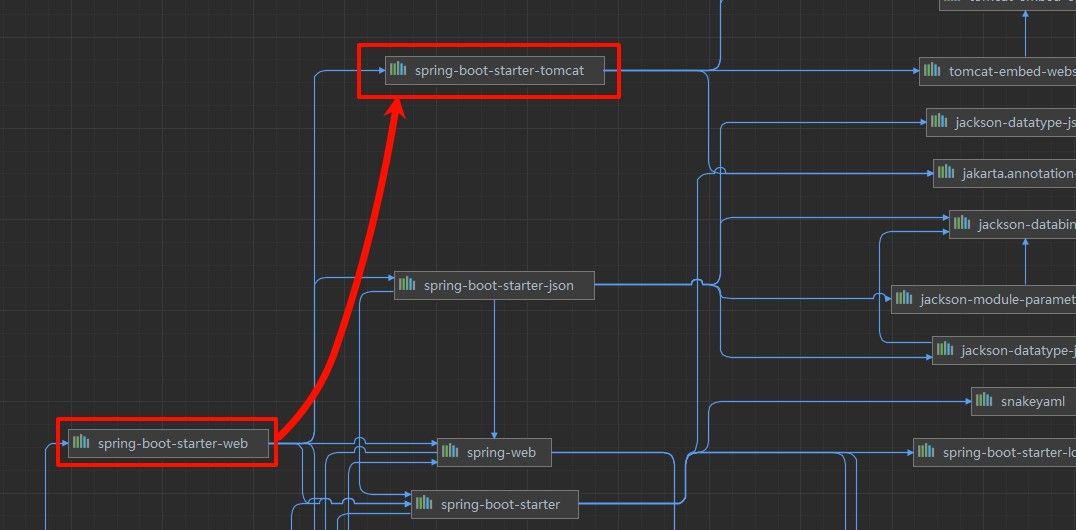Select the jackson-datatype node just above jakarta.annotation
Viewport: 1076px width, 530px height.
coord(1013,123)
